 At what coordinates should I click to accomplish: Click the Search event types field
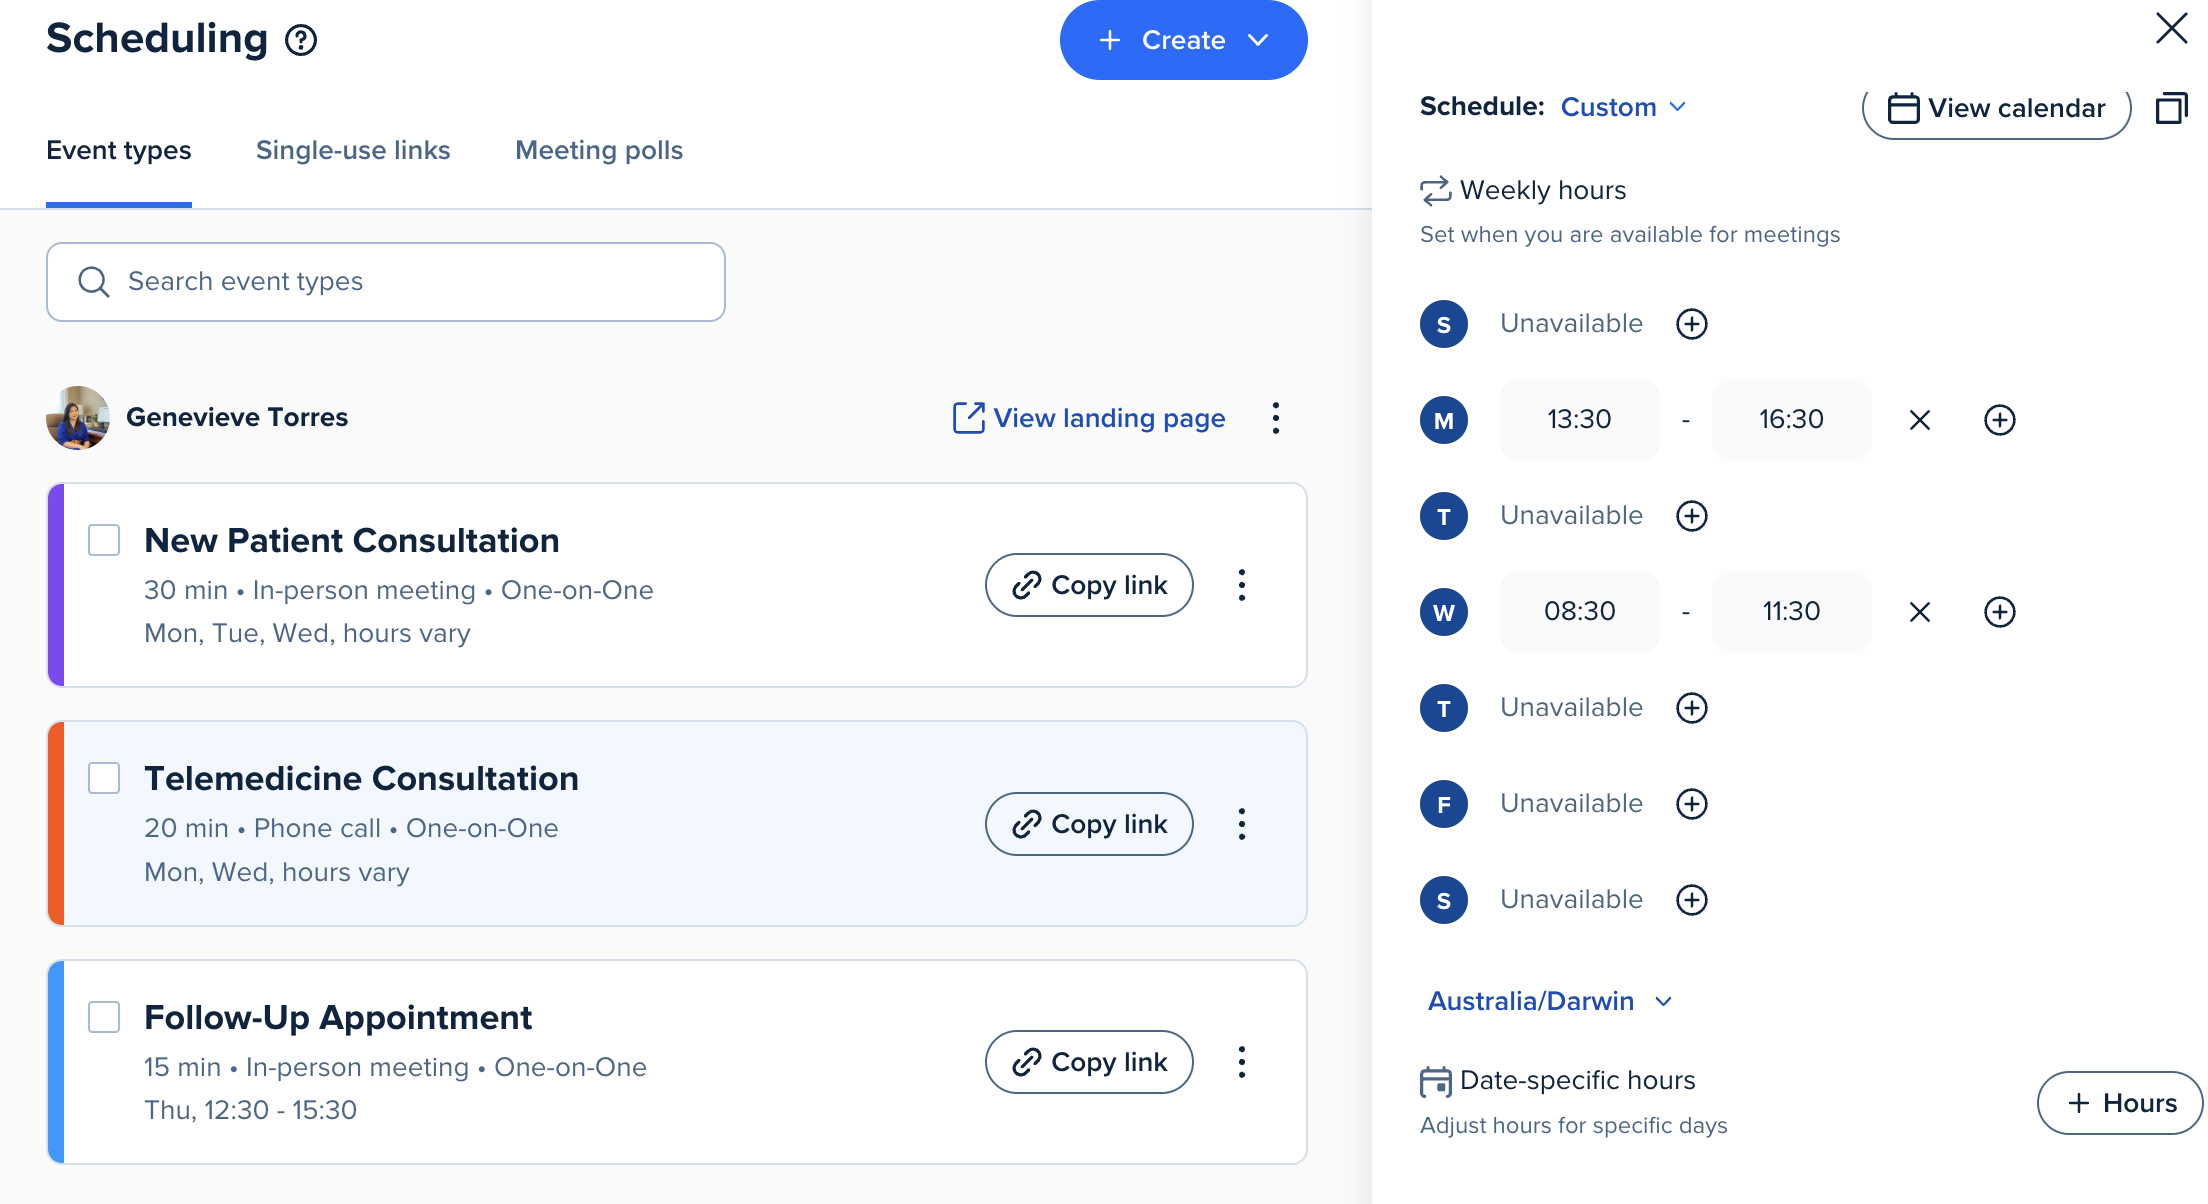(386, 282)
